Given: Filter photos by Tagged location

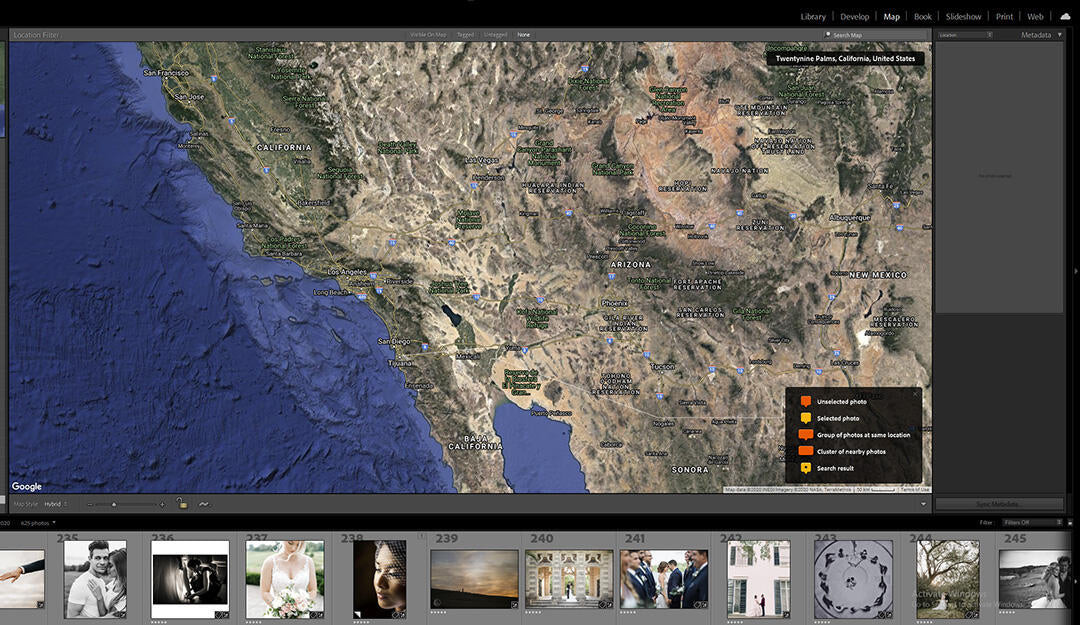Looking at the screenshot, I should [466, 34].
